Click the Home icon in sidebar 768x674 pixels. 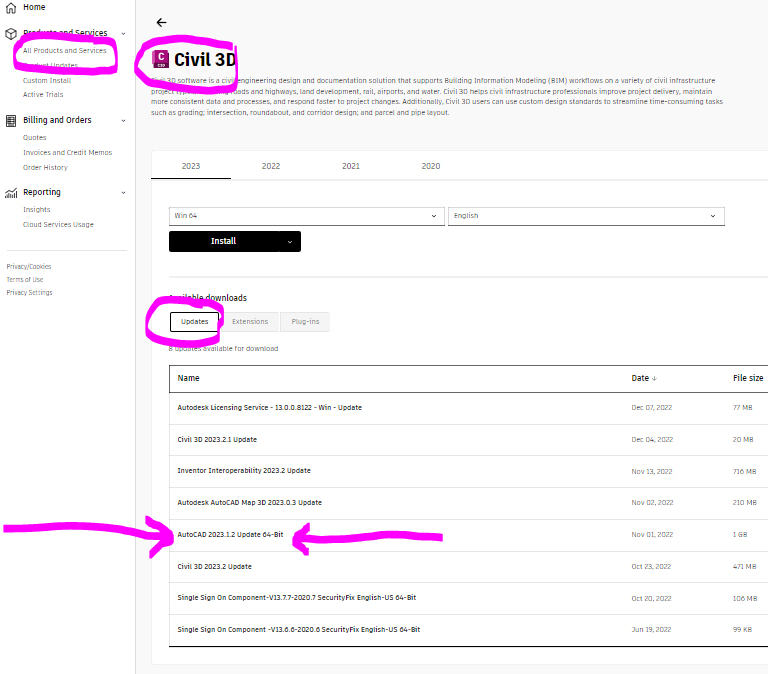point(11,7)
